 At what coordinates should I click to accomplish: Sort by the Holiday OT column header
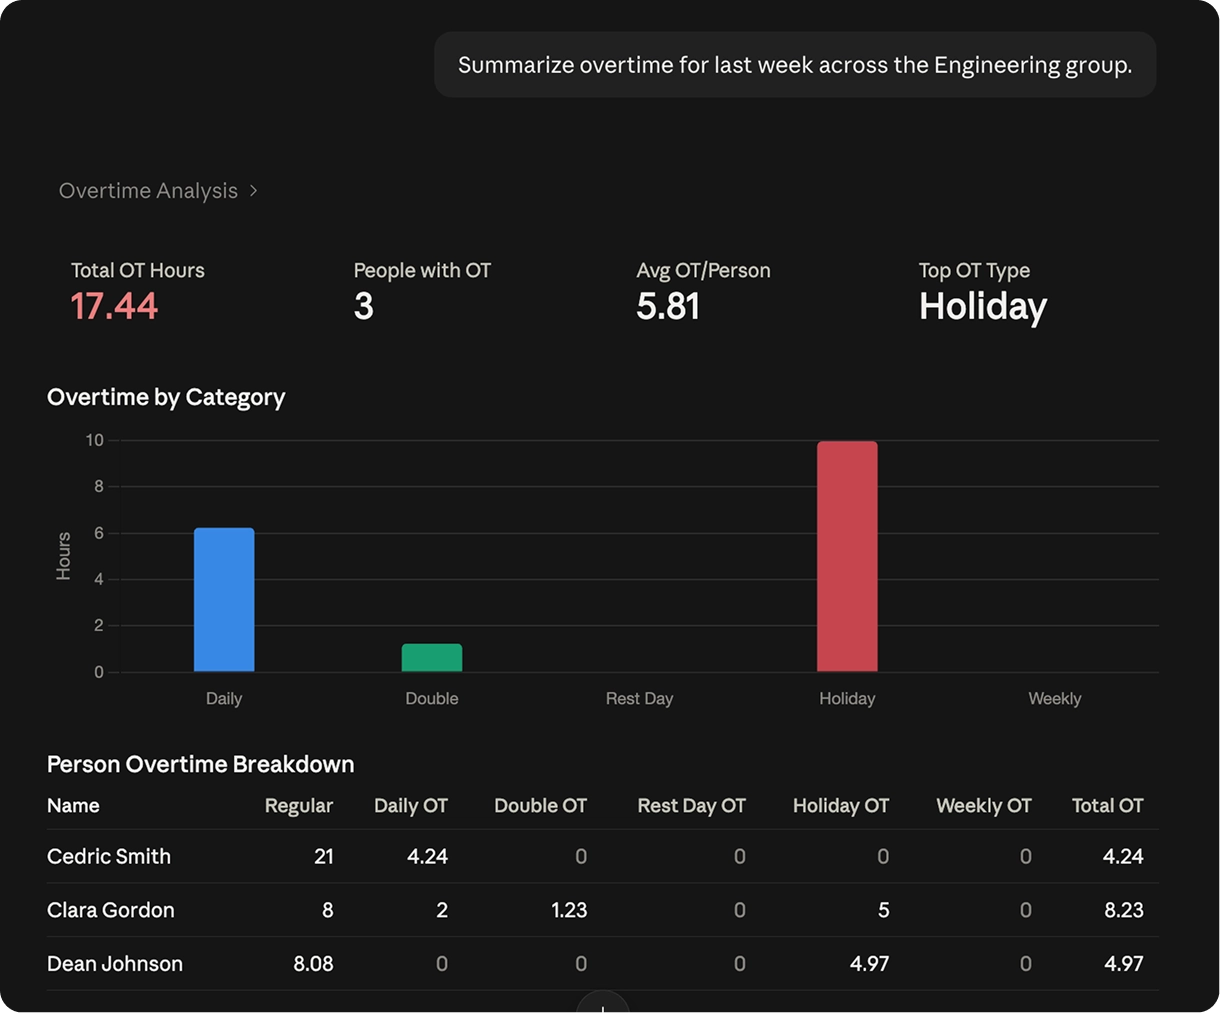(841, 806)
